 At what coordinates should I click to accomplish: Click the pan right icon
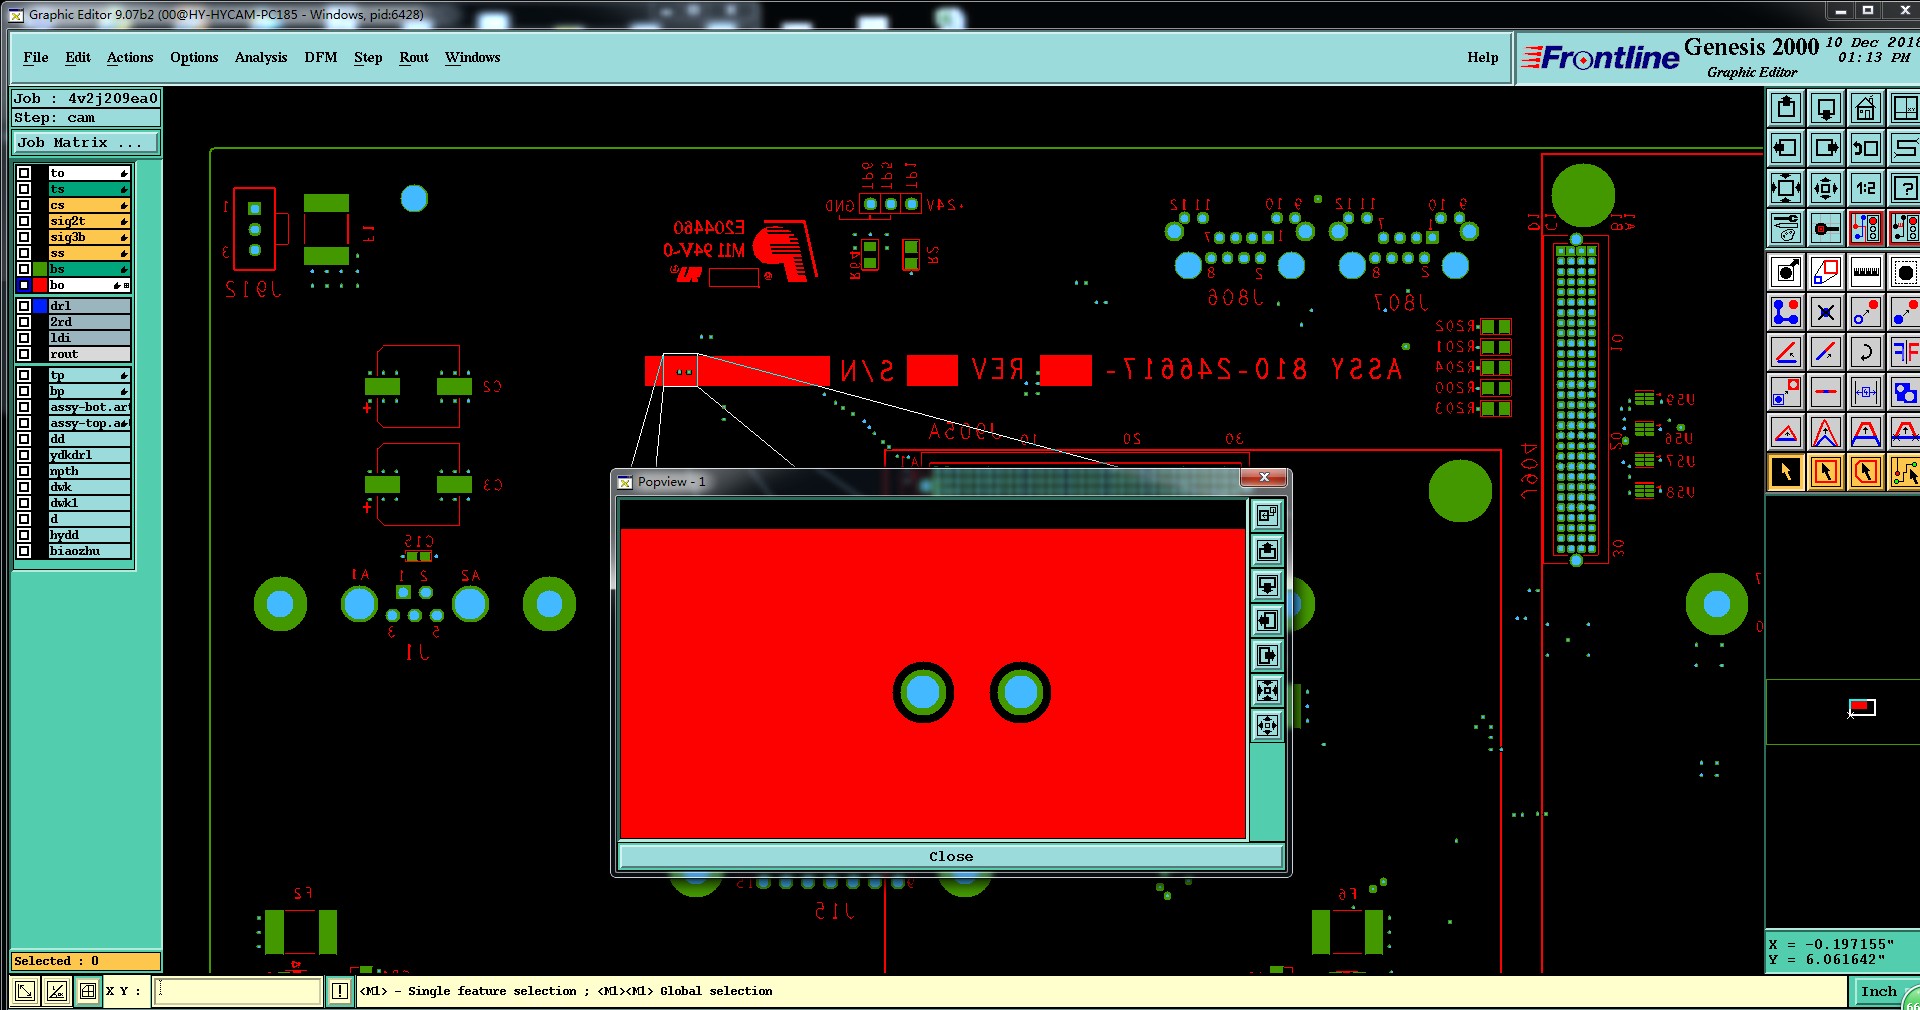[x=1826, y=148]
